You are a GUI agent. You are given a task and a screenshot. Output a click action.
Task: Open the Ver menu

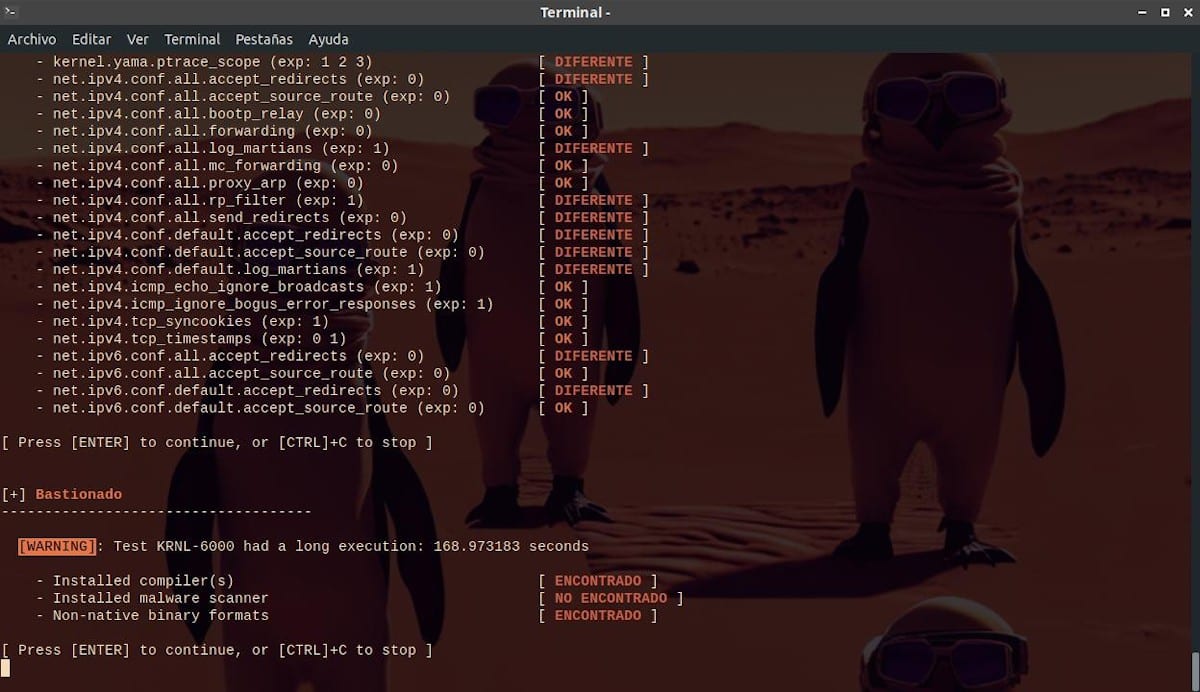(138, 39)
